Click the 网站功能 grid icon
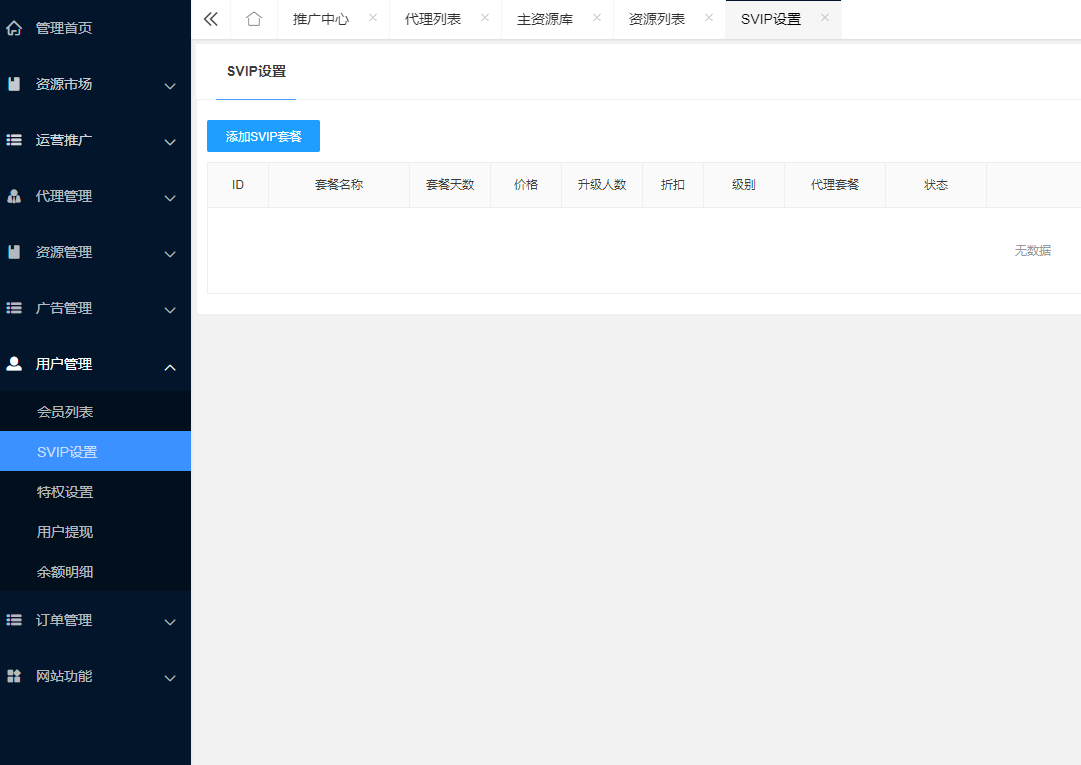The height and width of the screenshot is (765, 1081). coord(14,676)
